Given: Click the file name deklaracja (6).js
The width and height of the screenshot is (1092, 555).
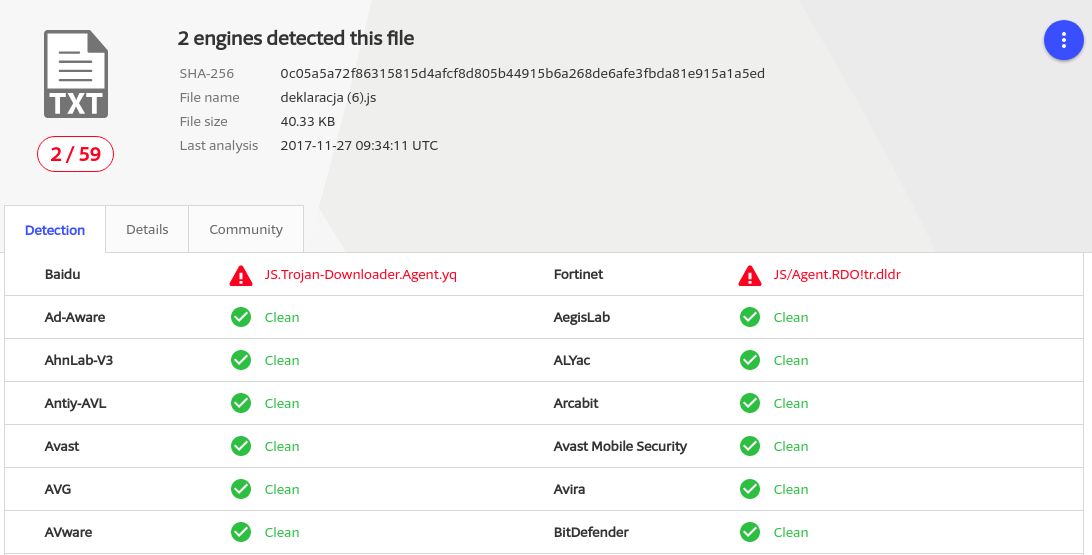Looking at the screenshot, I should [x=328, y=98].
